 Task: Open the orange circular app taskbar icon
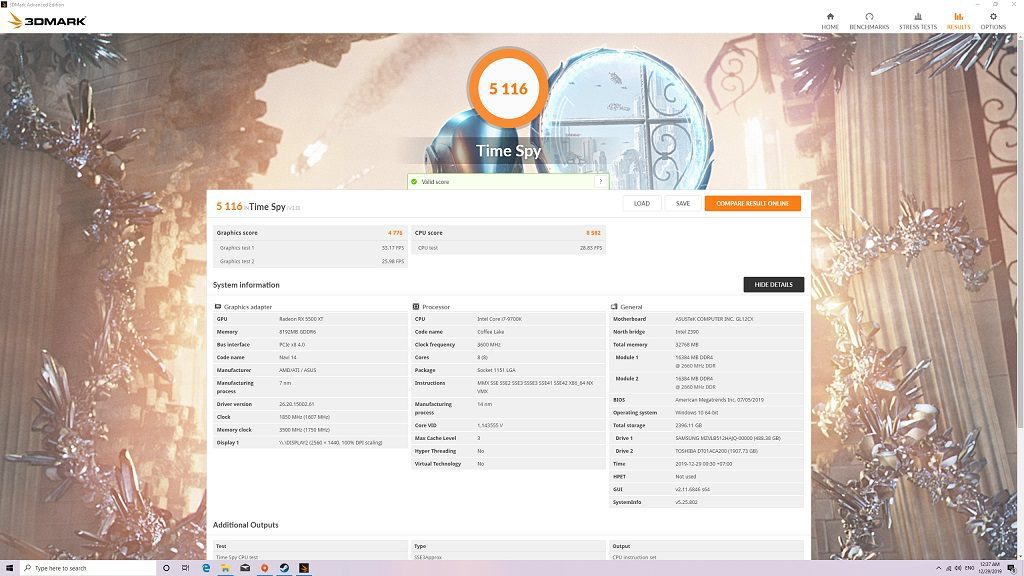(264, 568)
